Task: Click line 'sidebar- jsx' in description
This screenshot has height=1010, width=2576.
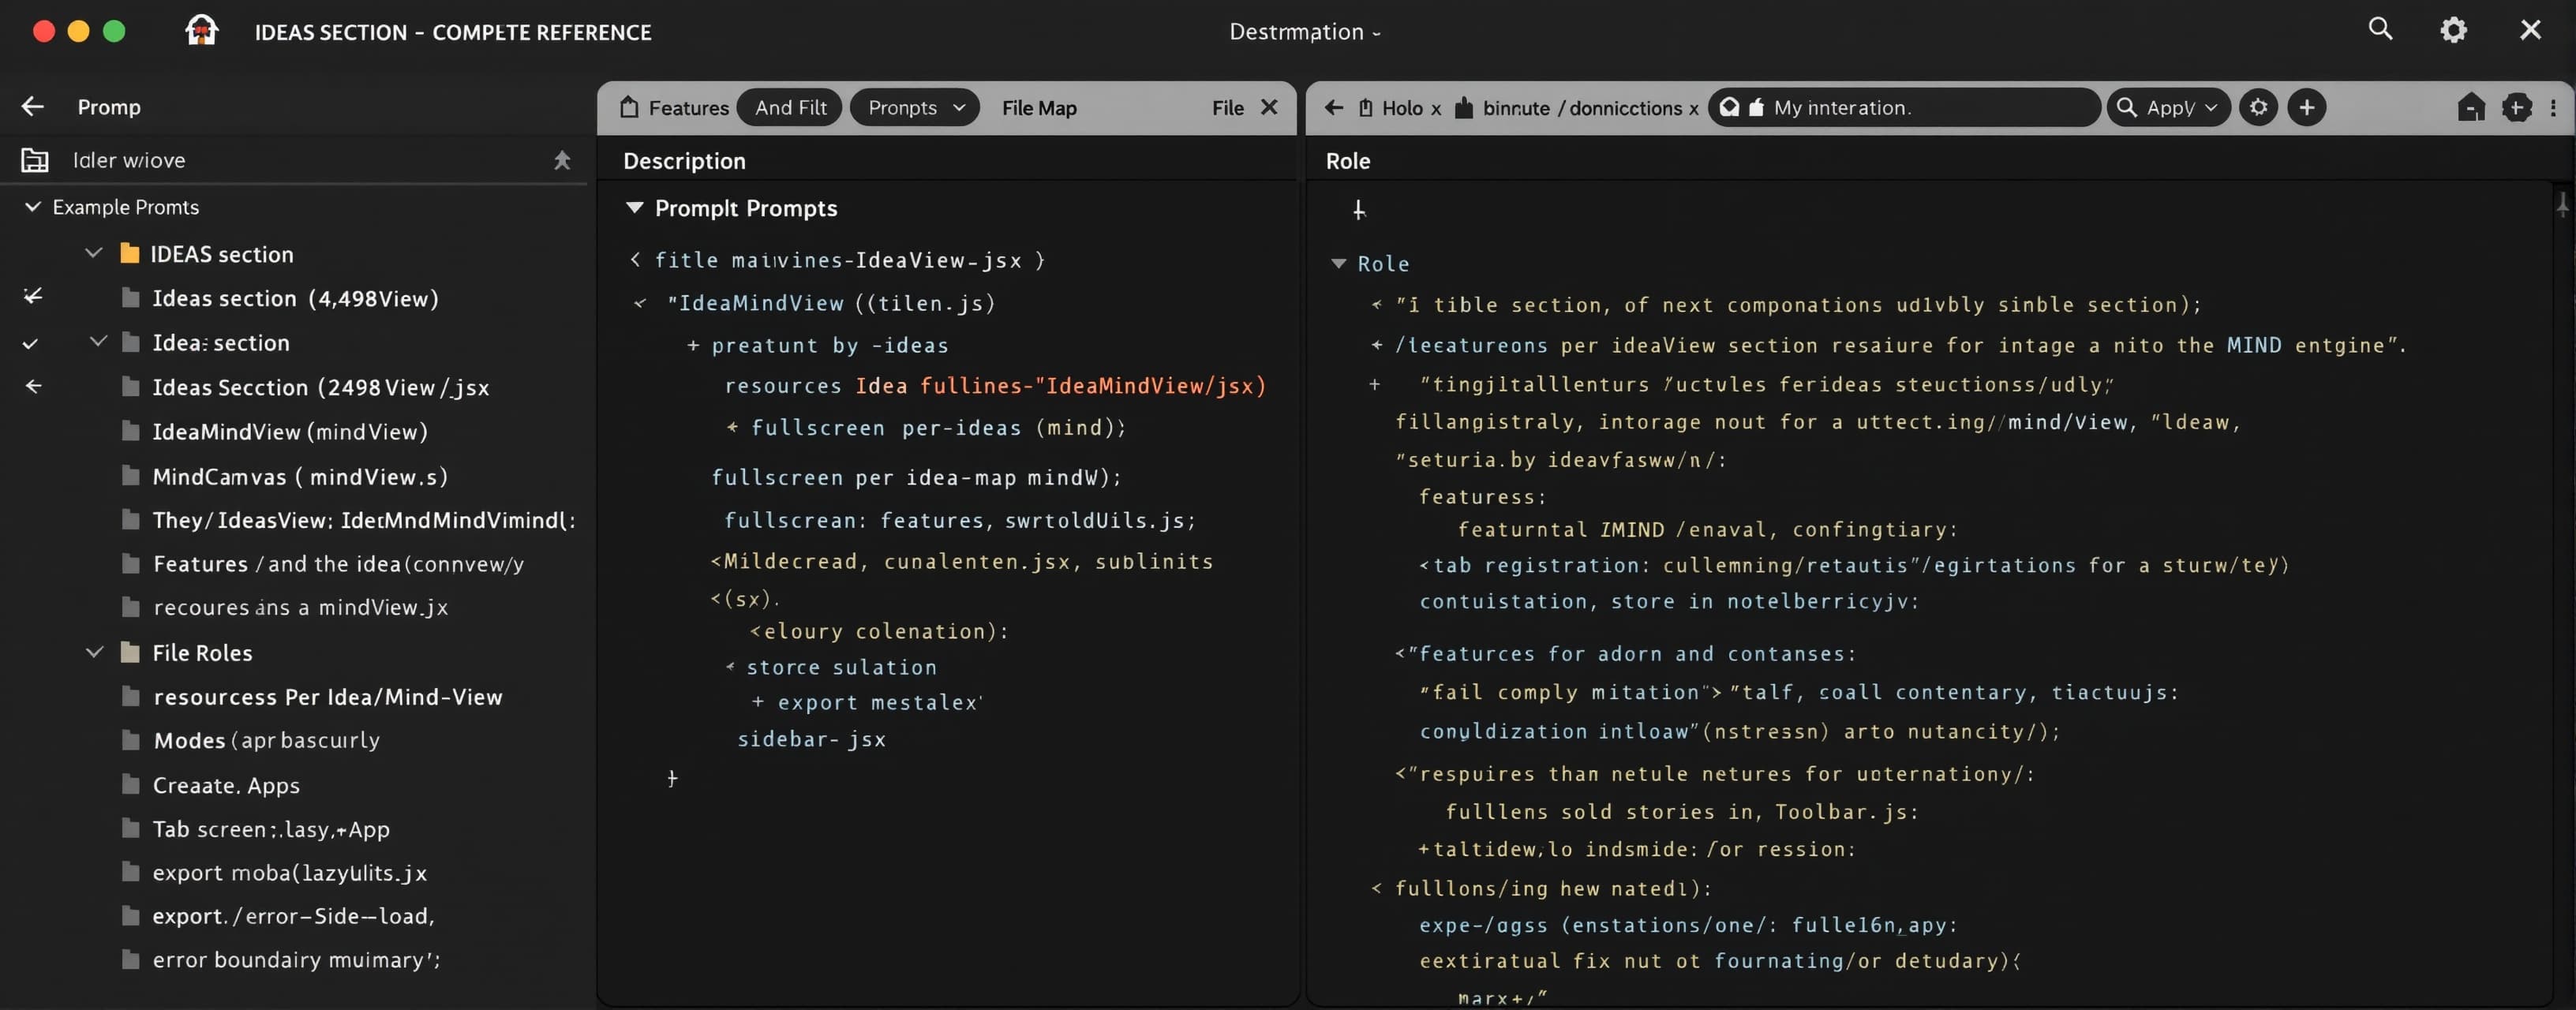Action: (x=811, y=739)
